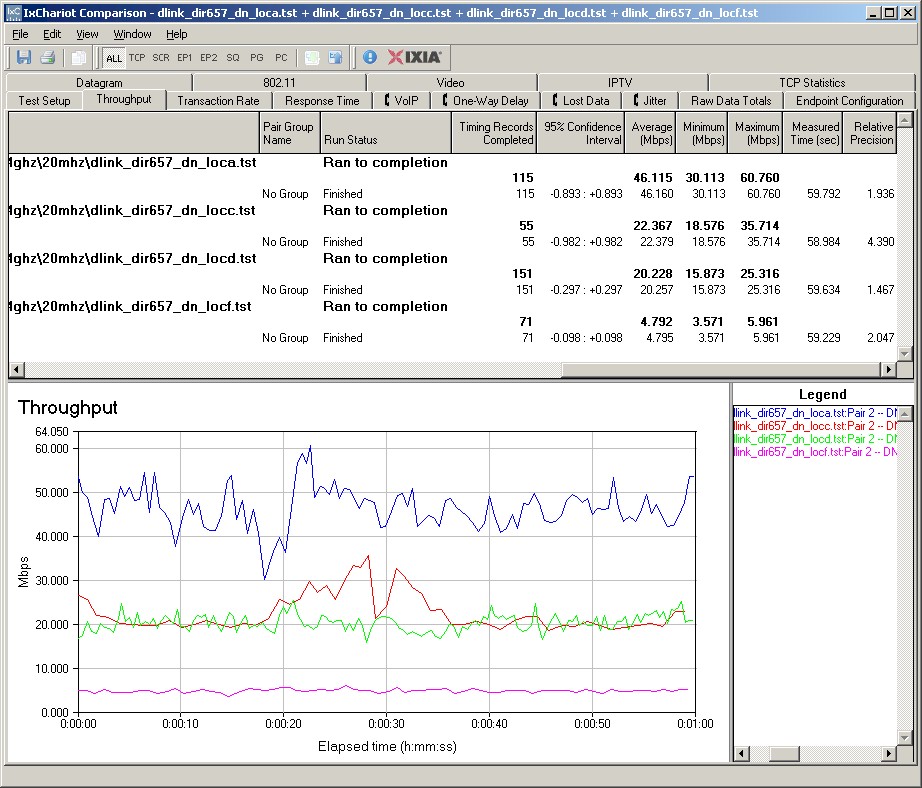Switch to the One-Way Delay tab
922x788 pixels.
pyautogui.click(x=485, y=101)
